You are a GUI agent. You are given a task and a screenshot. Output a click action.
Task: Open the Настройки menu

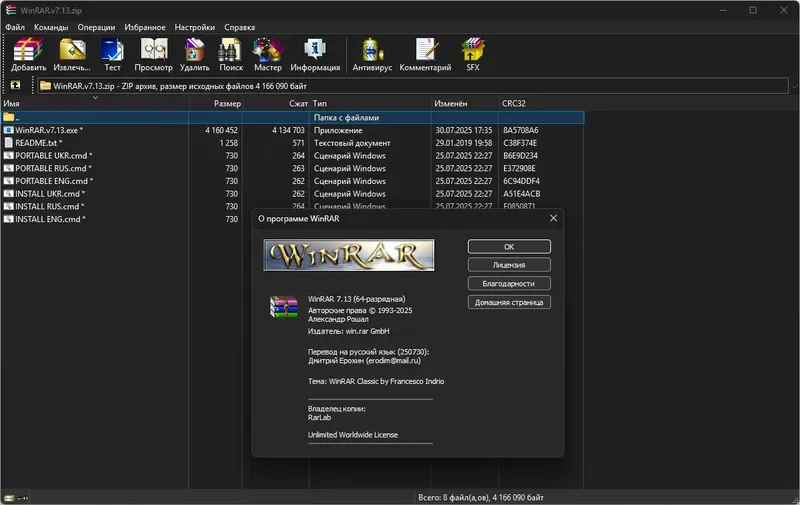(x=194, y=27)
